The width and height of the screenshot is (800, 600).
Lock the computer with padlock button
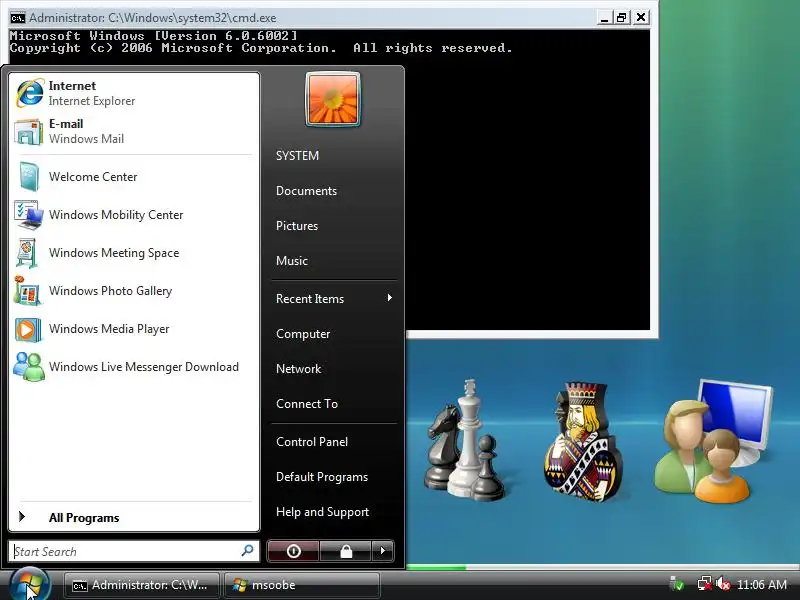click(x=346, y=551)
